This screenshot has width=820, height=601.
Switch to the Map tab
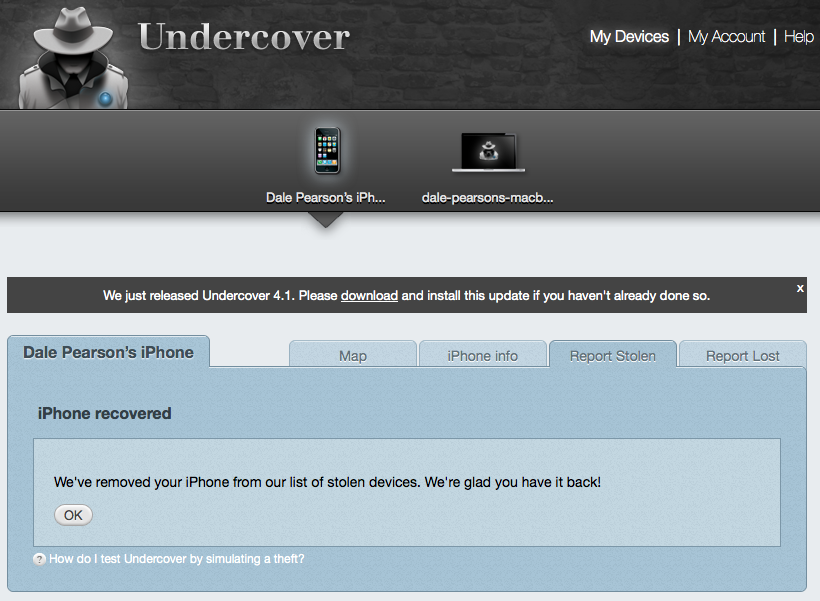(x=353, y=355)
